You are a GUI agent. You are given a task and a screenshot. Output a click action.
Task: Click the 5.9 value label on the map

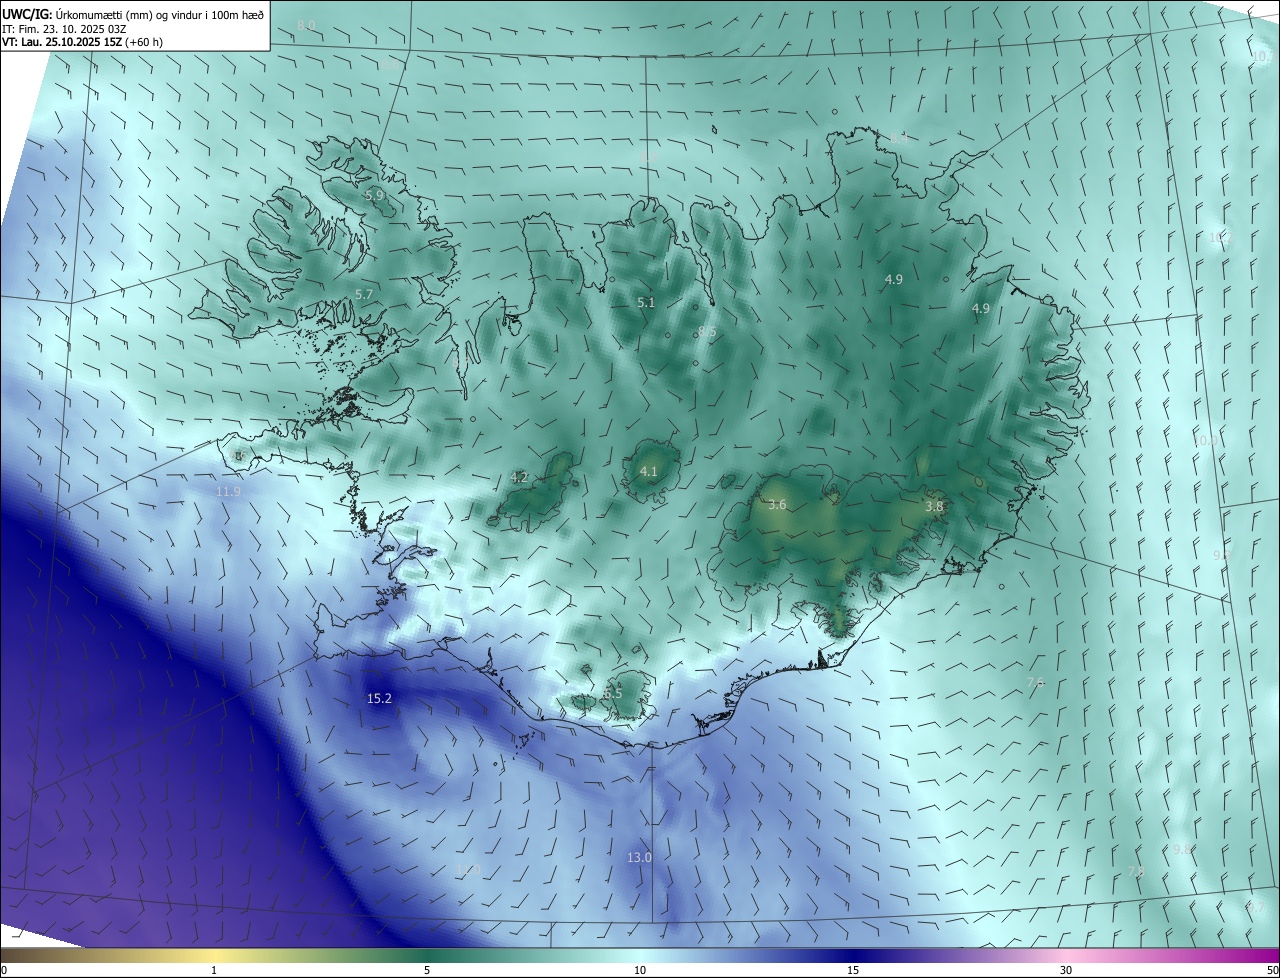[x=374, y=195]
